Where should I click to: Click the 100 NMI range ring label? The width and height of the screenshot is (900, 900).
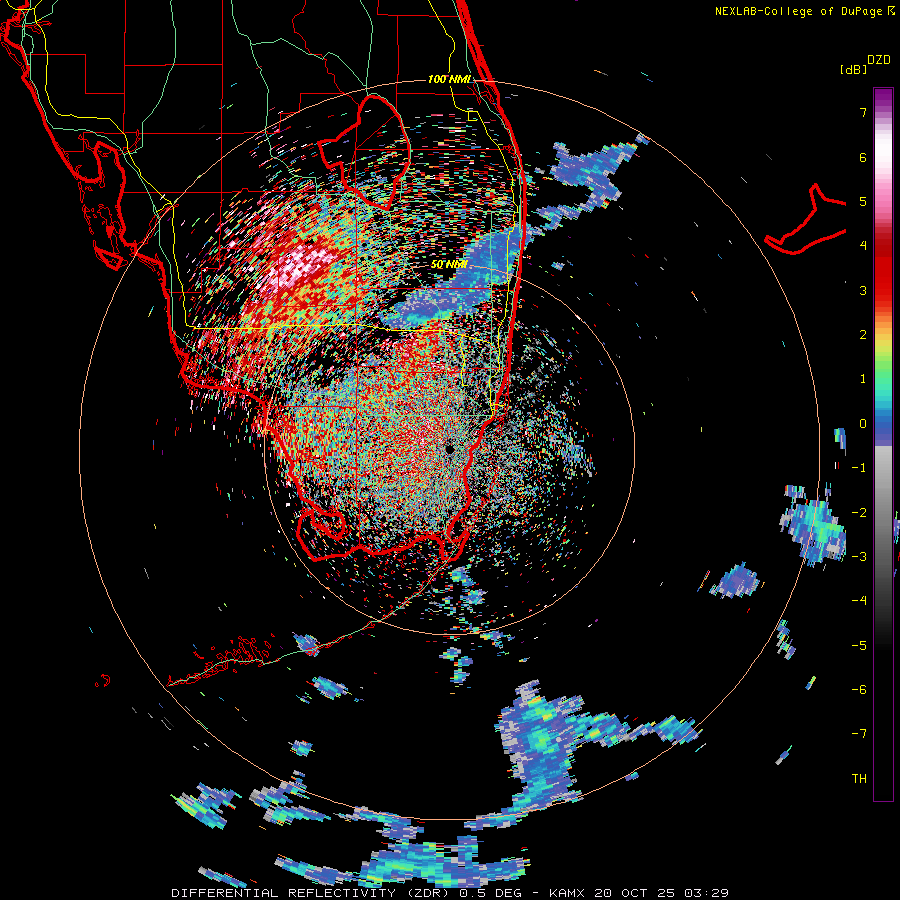click(x=449, y=79)
